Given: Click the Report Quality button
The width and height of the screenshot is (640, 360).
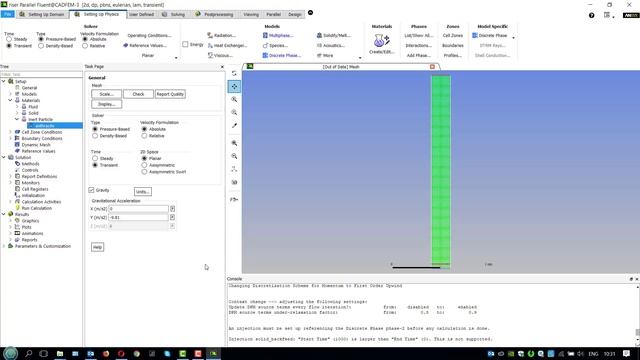Looking at the screenshot, I should point(170,94).
